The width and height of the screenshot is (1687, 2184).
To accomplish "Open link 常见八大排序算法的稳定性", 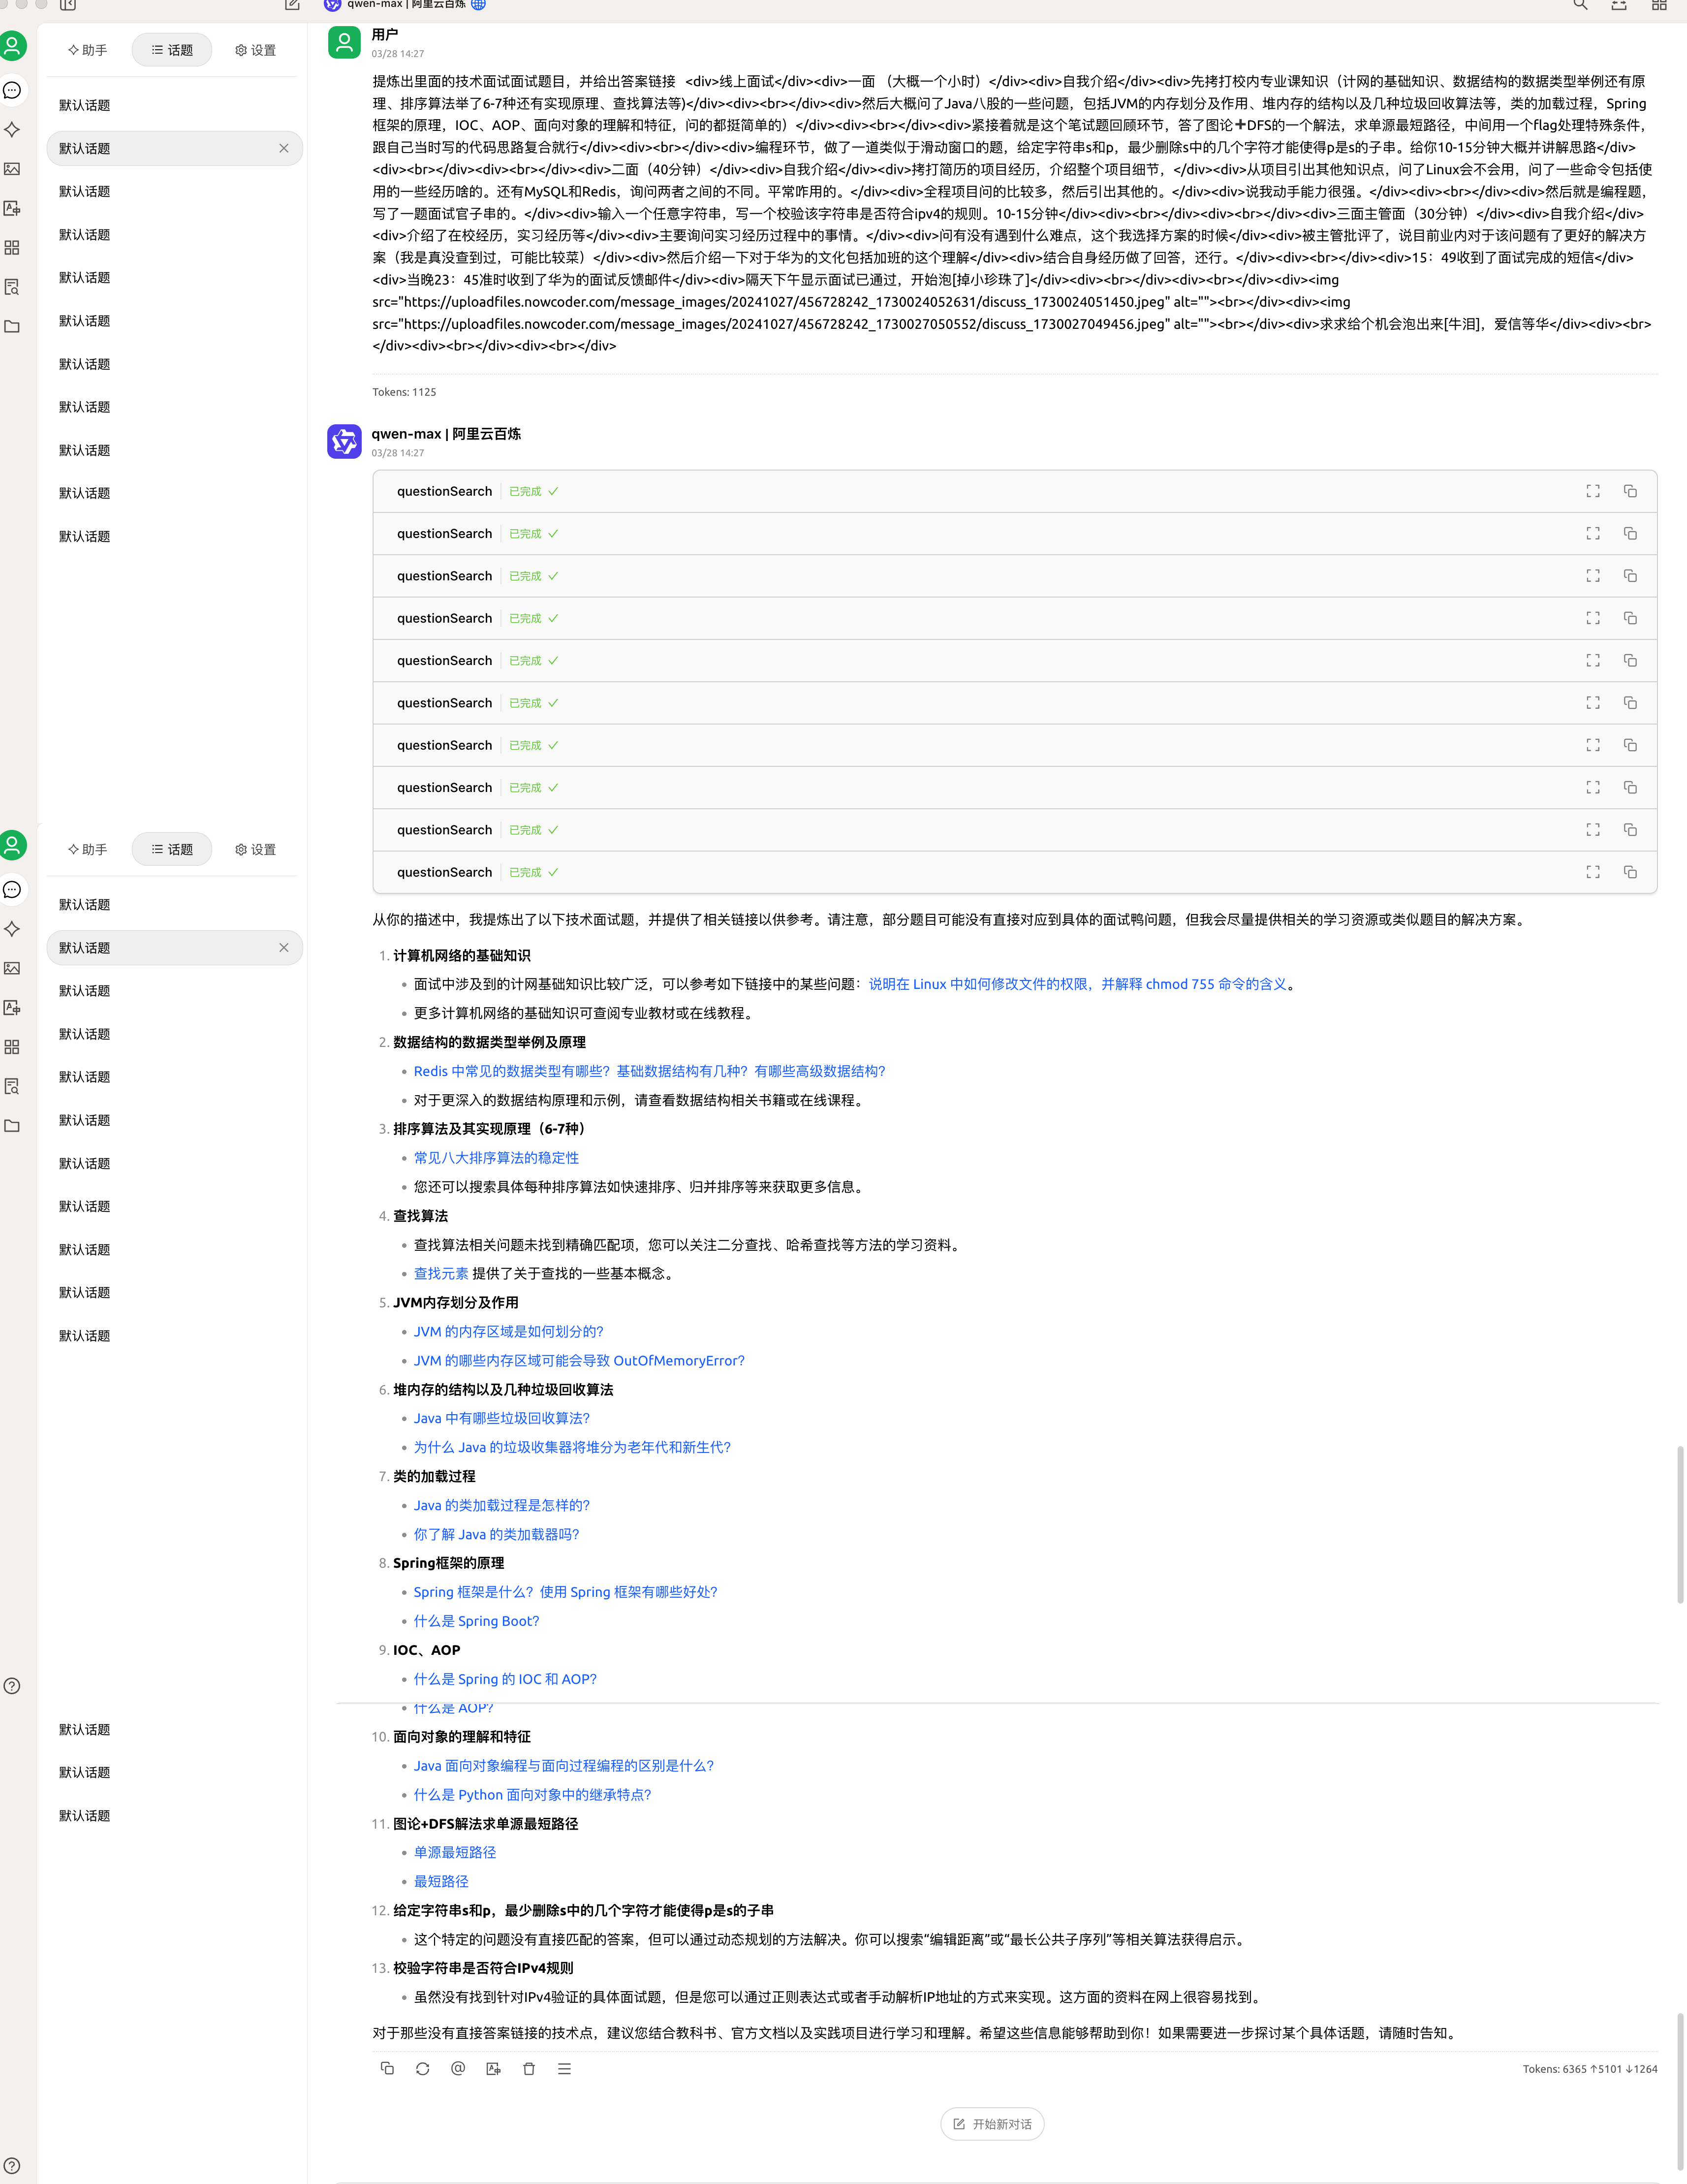I will [496, 1158].
